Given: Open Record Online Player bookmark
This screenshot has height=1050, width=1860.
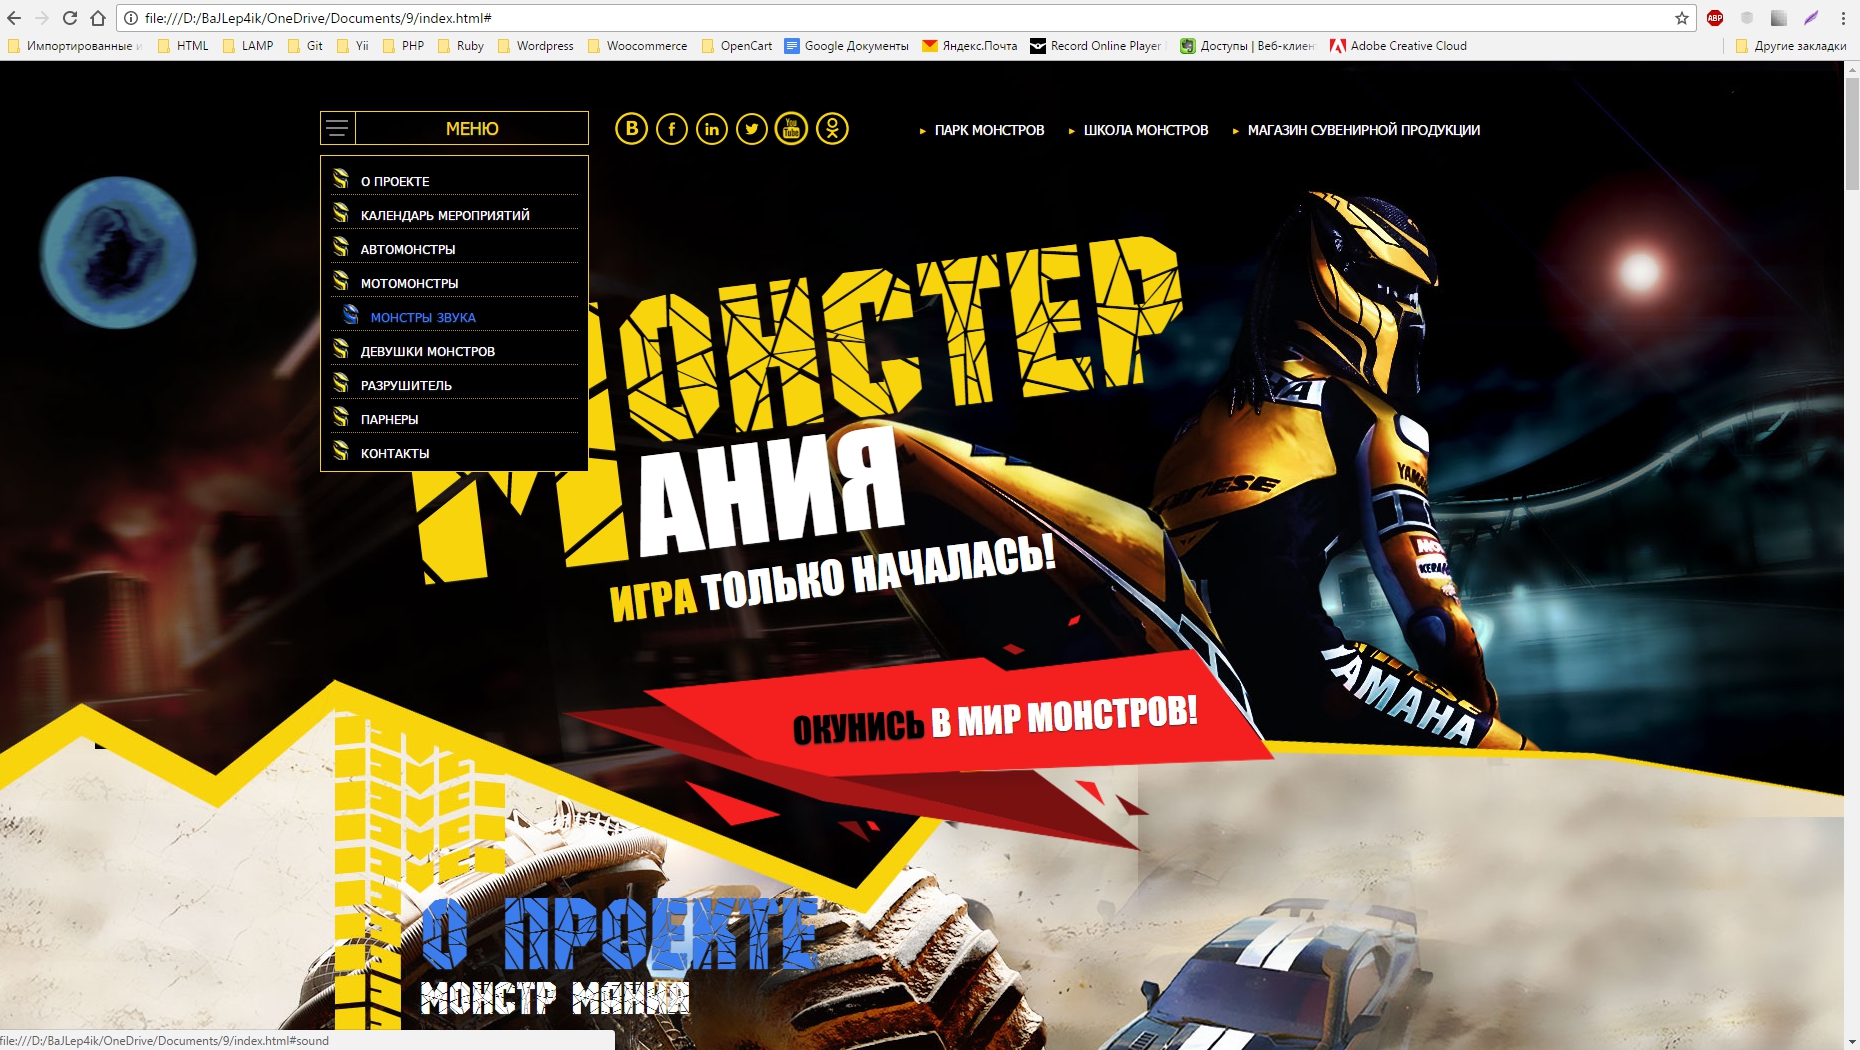Looking at the screenshot, I should pyautogui.click(x=1098, y=46).
